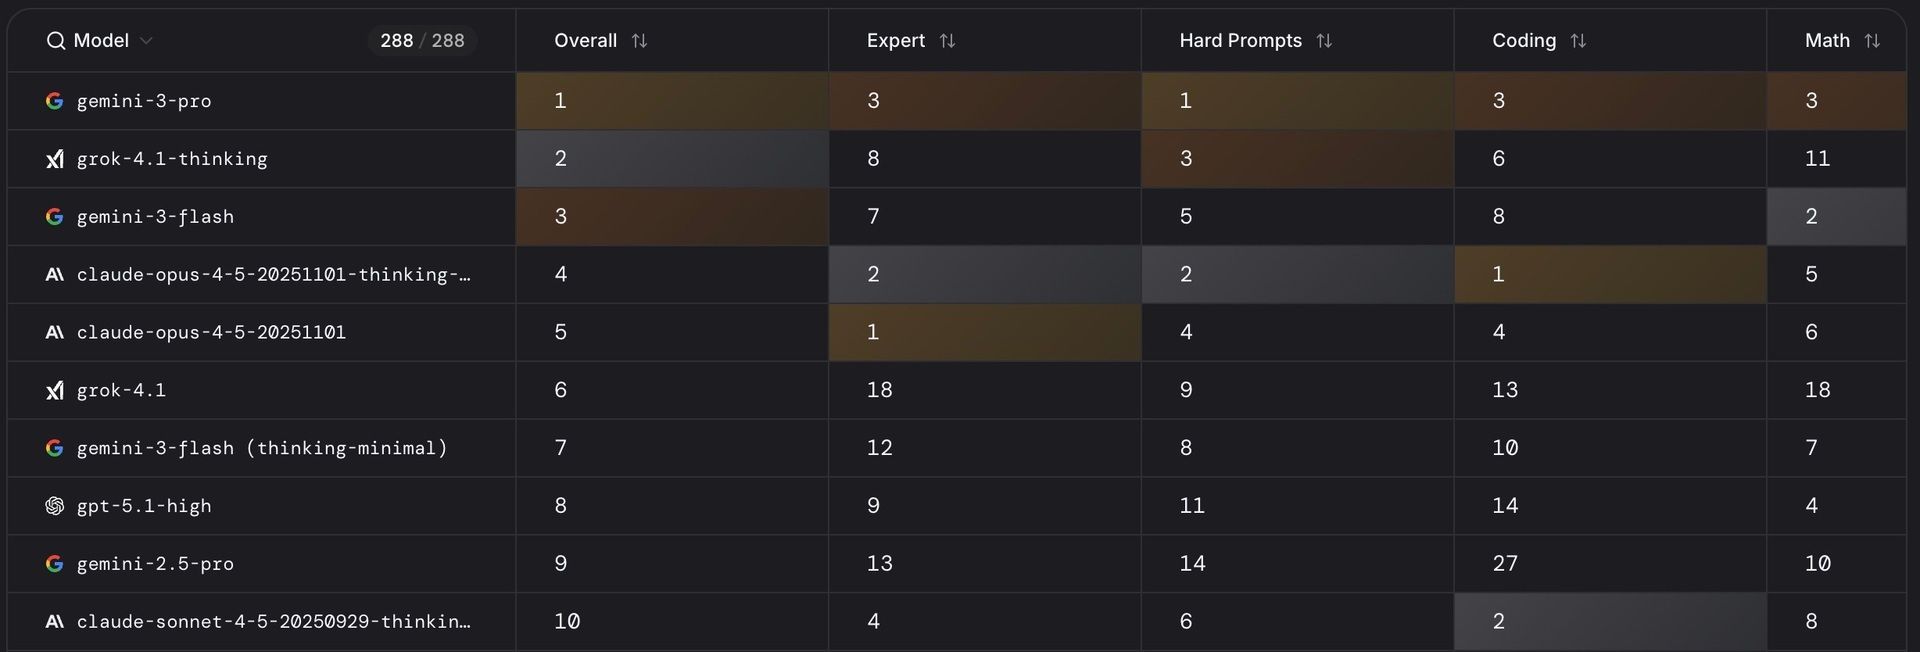Screen dimensions: 1920x652
Task: Click claude-sonnet-4-5 gray Coding rank 2 cell
Action: [x=1610, y=622]
